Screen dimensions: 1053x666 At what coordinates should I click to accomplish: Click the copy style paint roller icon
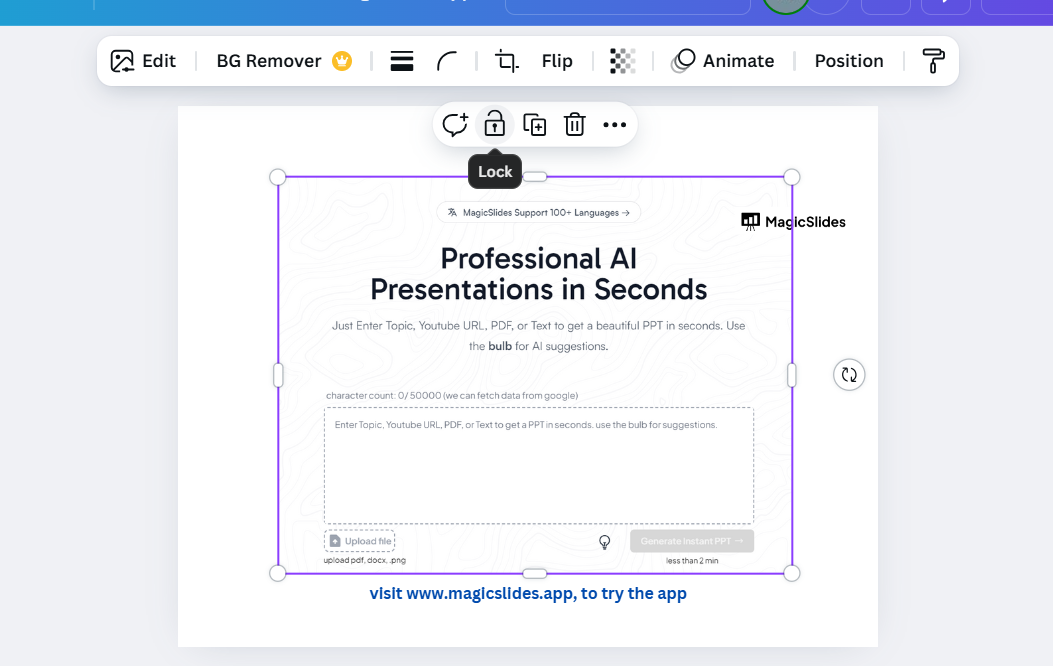[933, 61]
